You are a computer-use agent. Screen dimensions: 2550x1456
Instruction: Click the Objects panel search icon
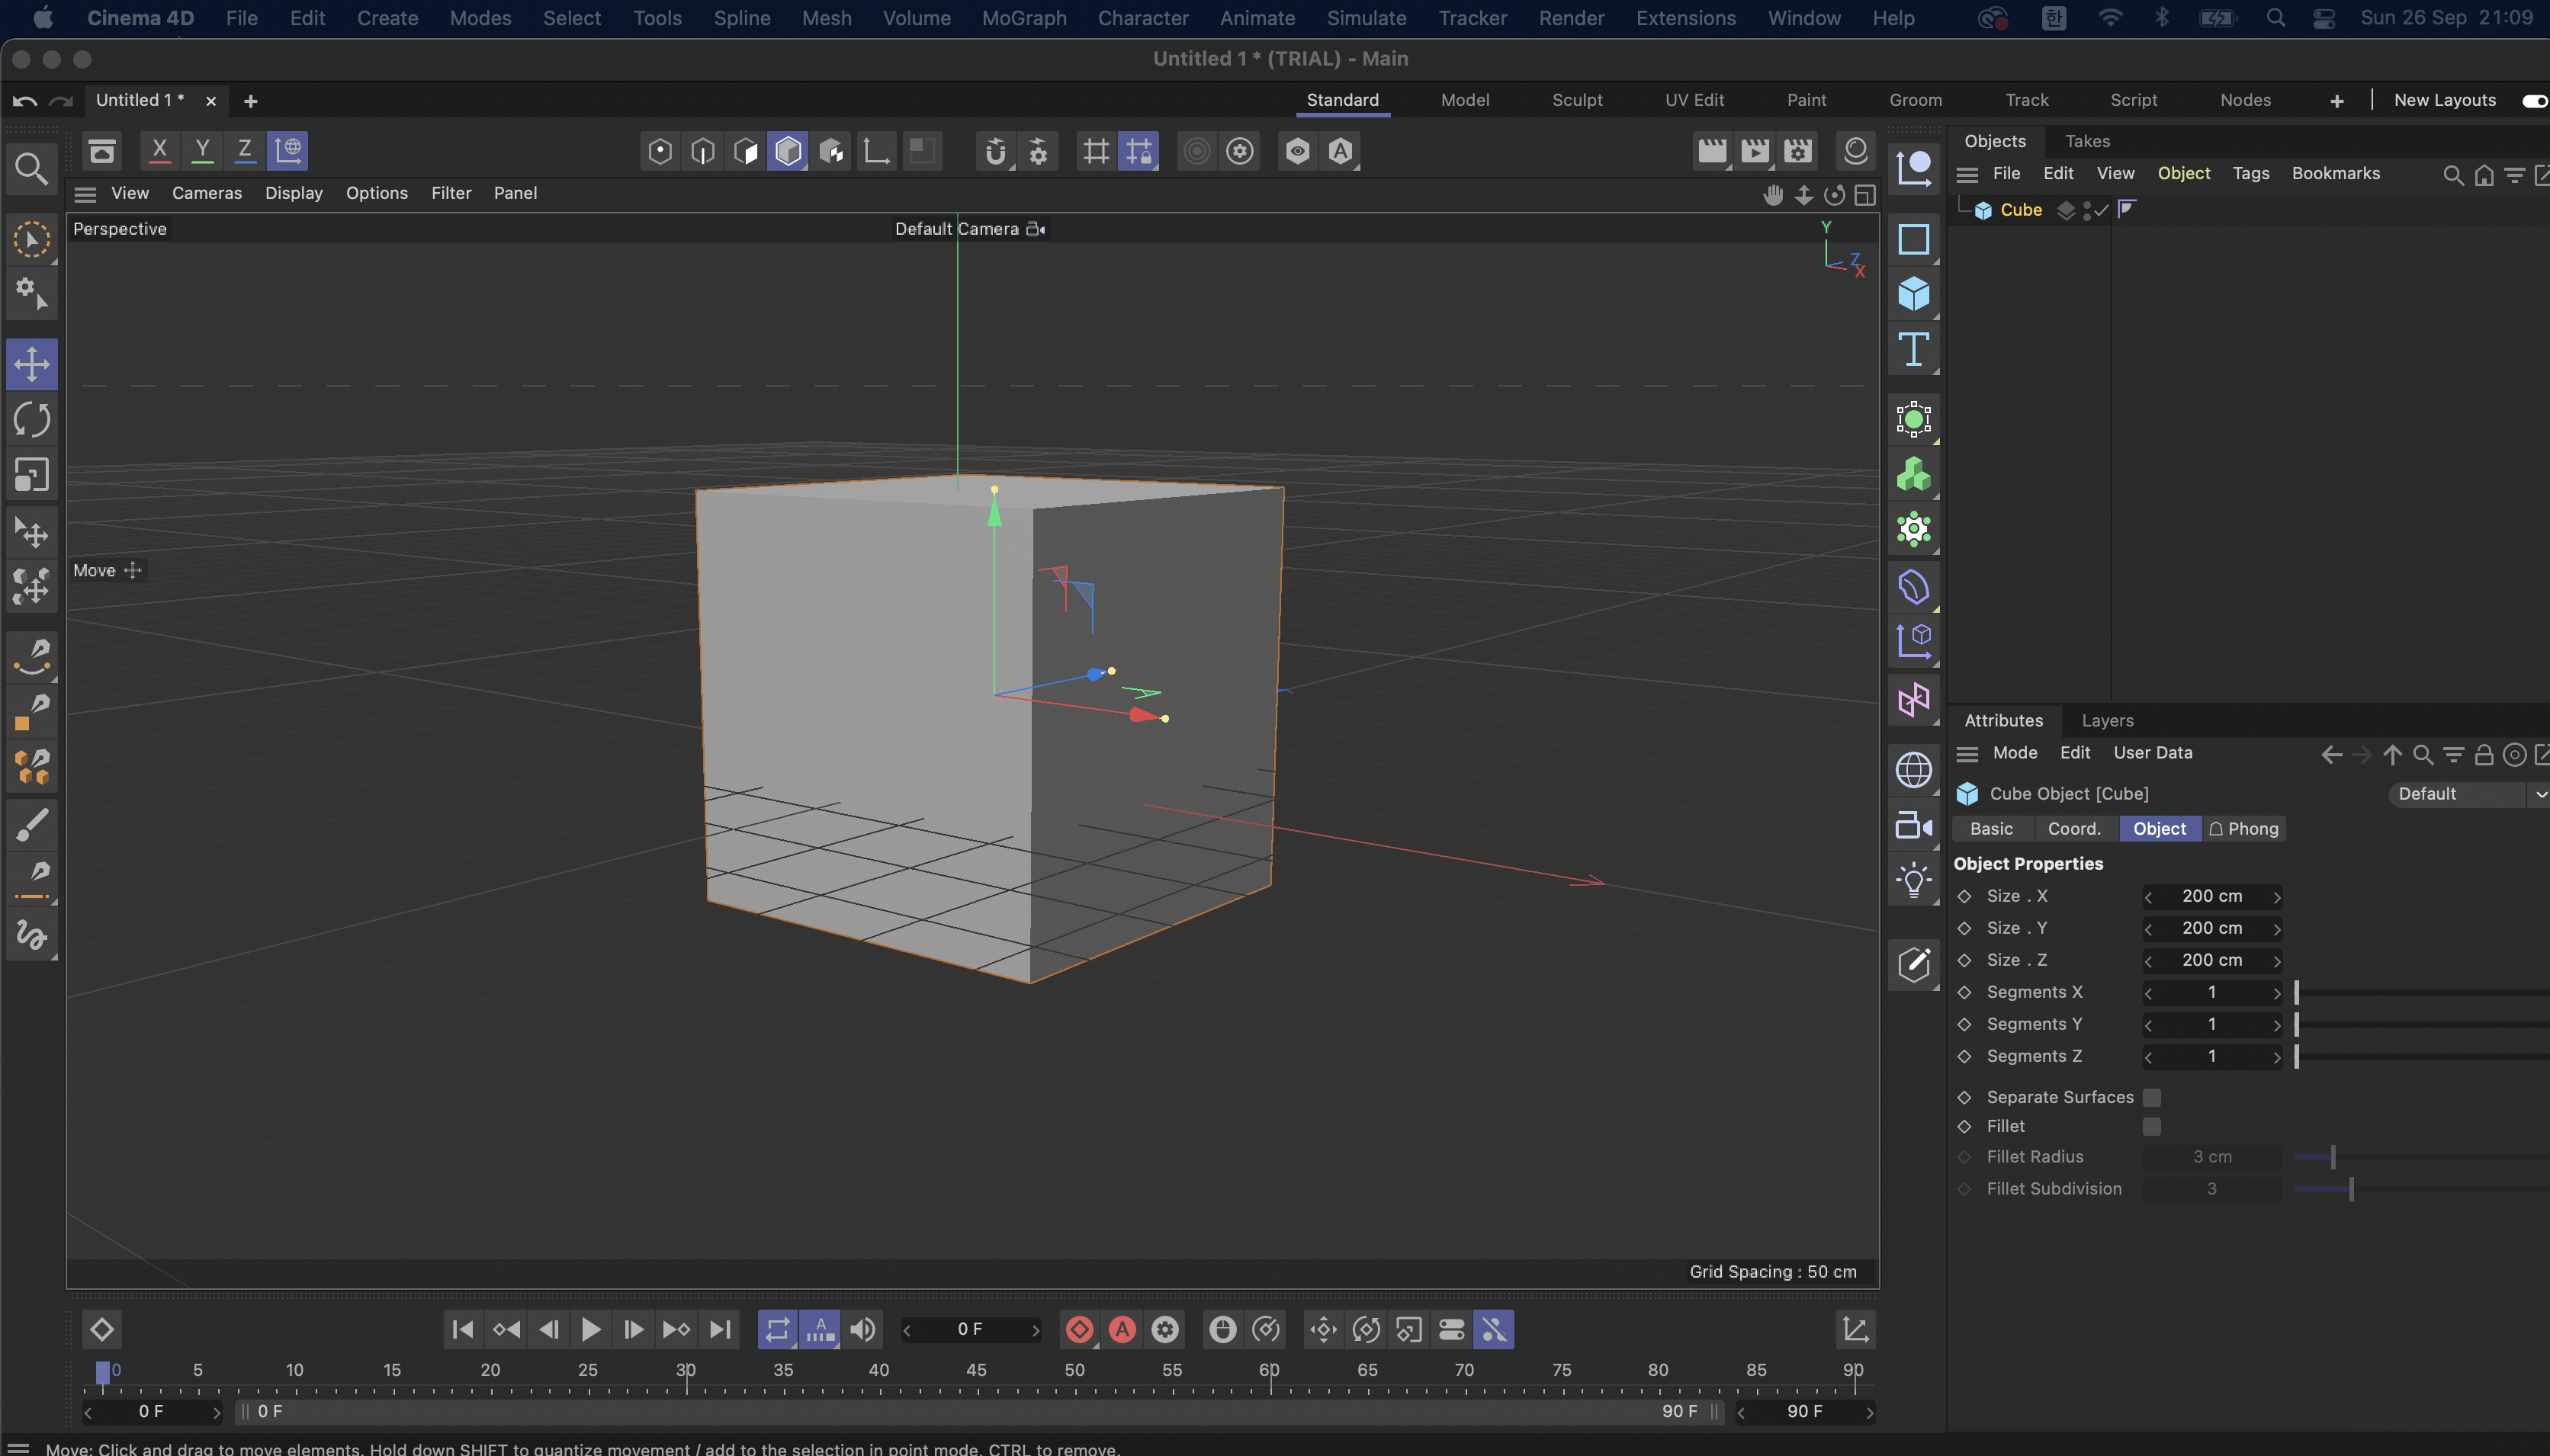click(2452, 176)
